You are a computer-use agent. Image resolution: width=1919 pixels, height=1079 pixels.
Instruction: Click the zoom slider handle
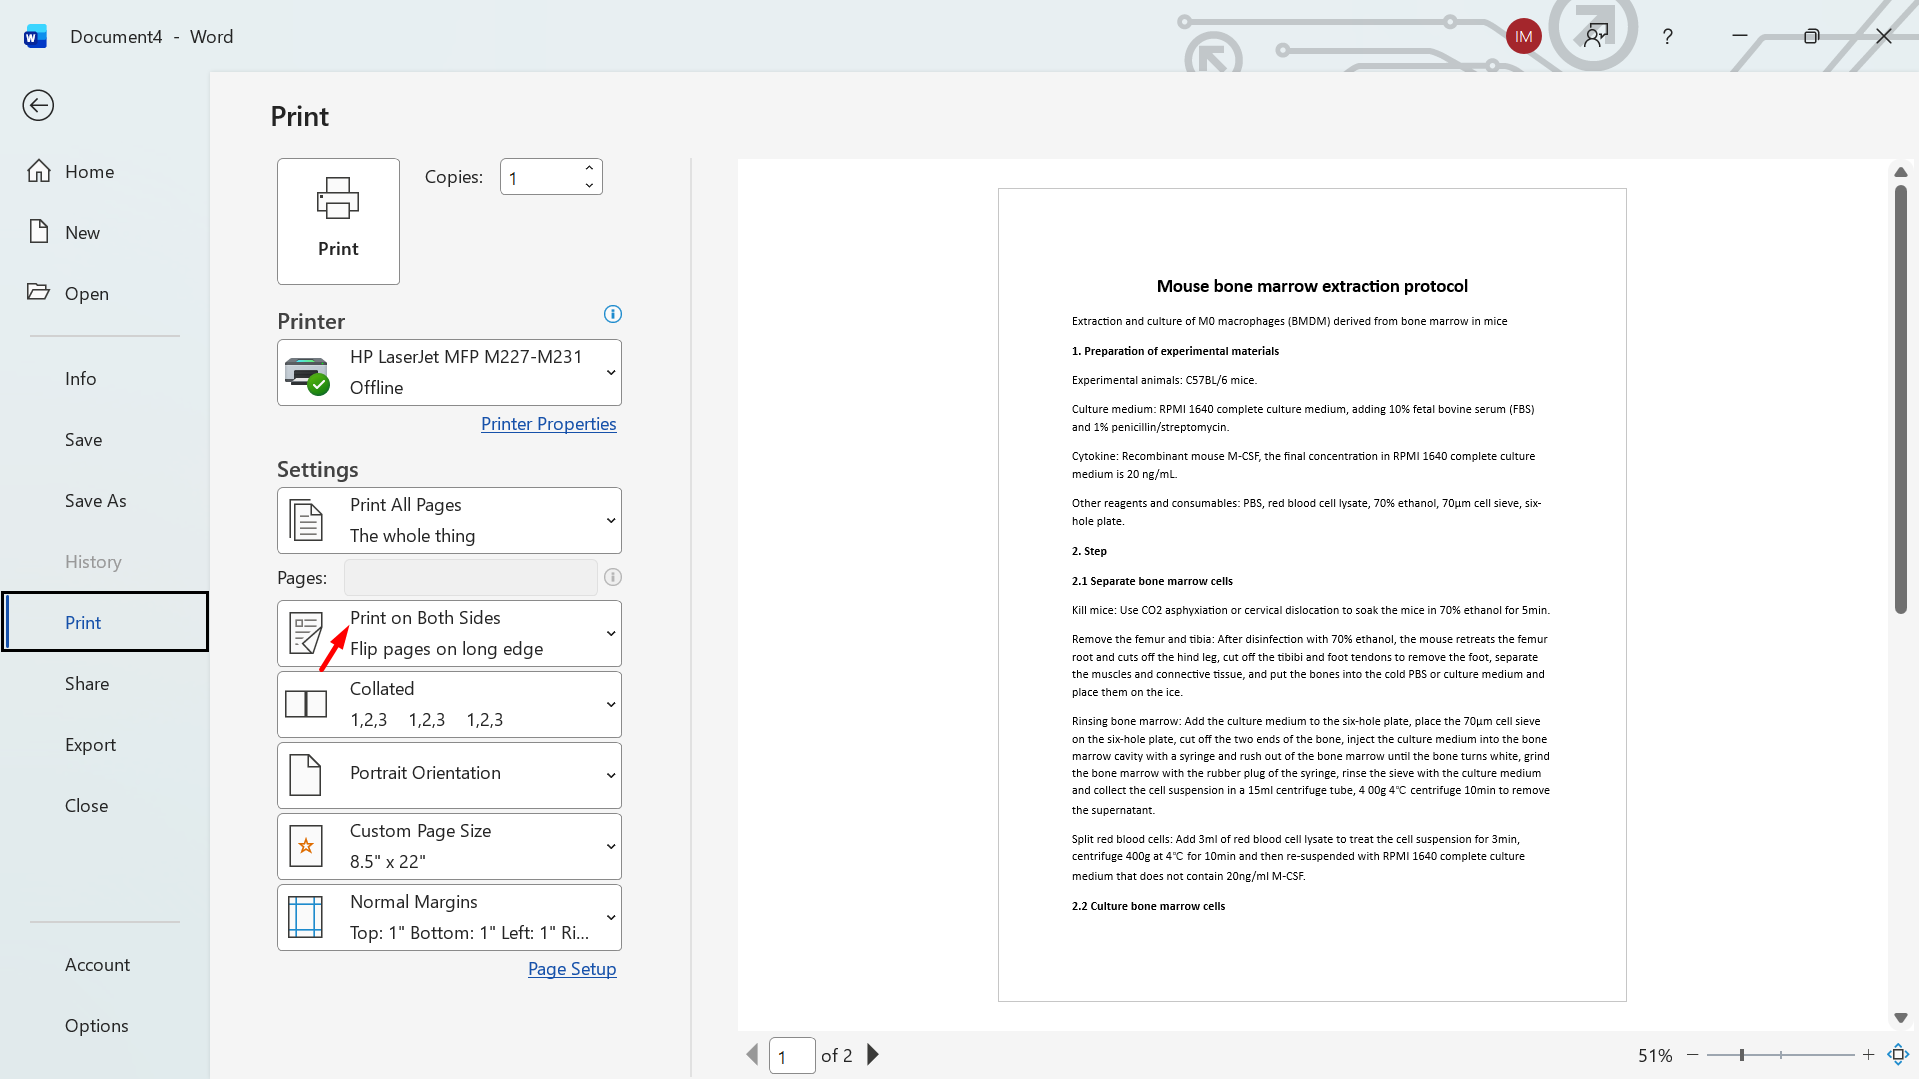point(1741,1054)
